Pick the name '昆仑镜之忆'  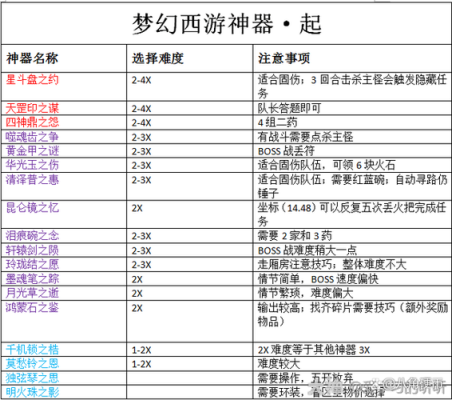pos(32,208)
